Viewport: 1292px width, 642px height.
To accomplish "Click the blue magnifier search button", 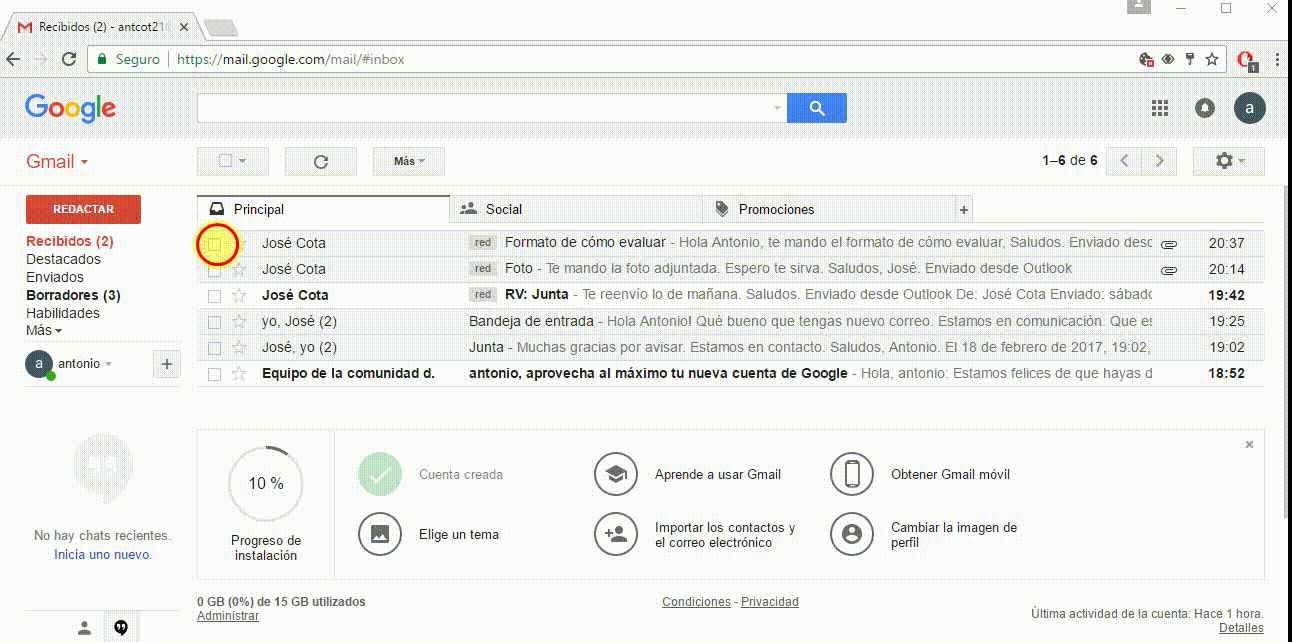I will pos(817,108).
